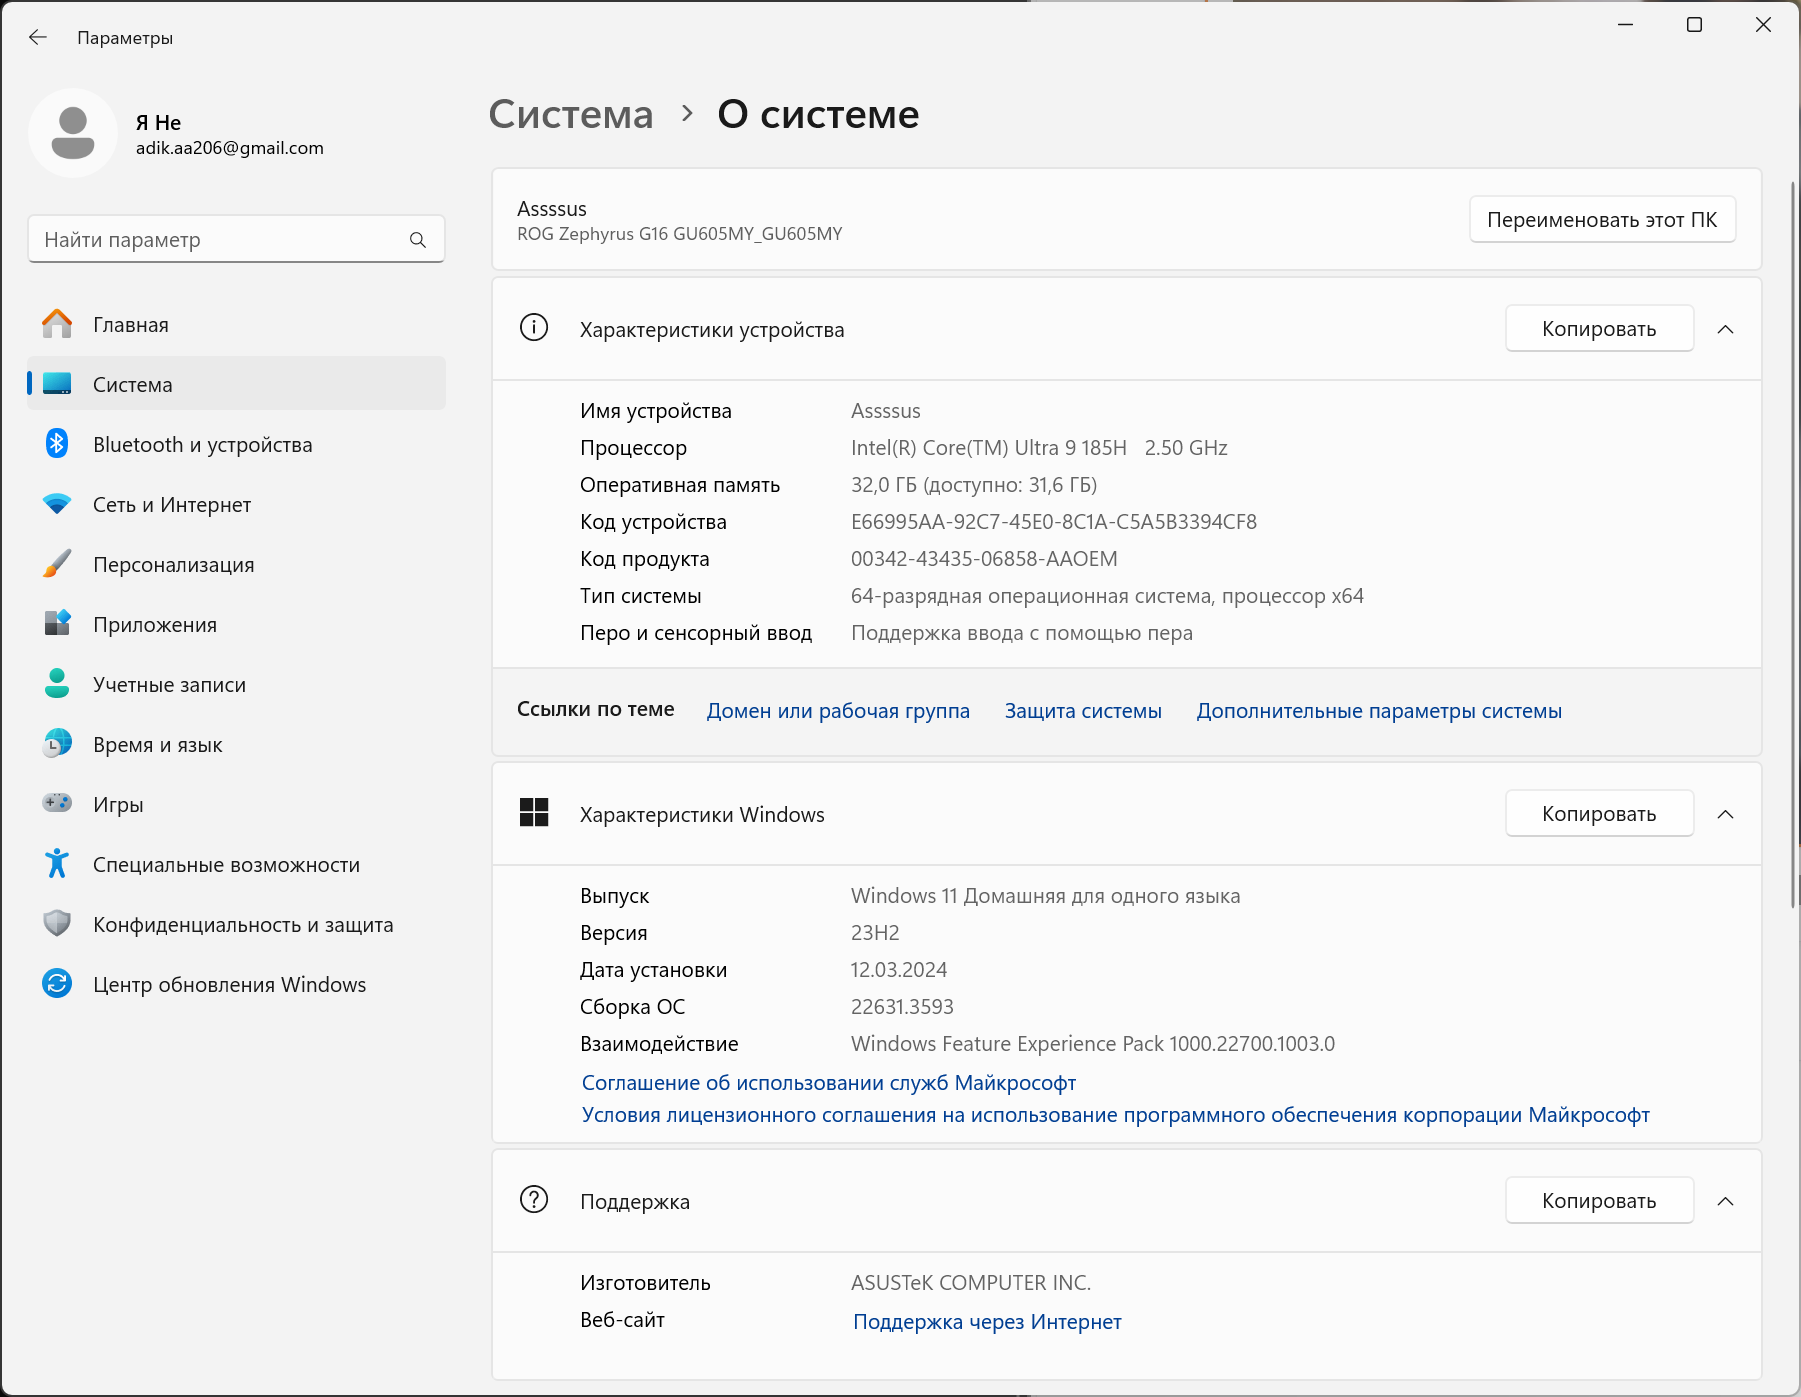Click OS build value 22631.3593
The image size is (1801, 1397).
point(902,1007)
